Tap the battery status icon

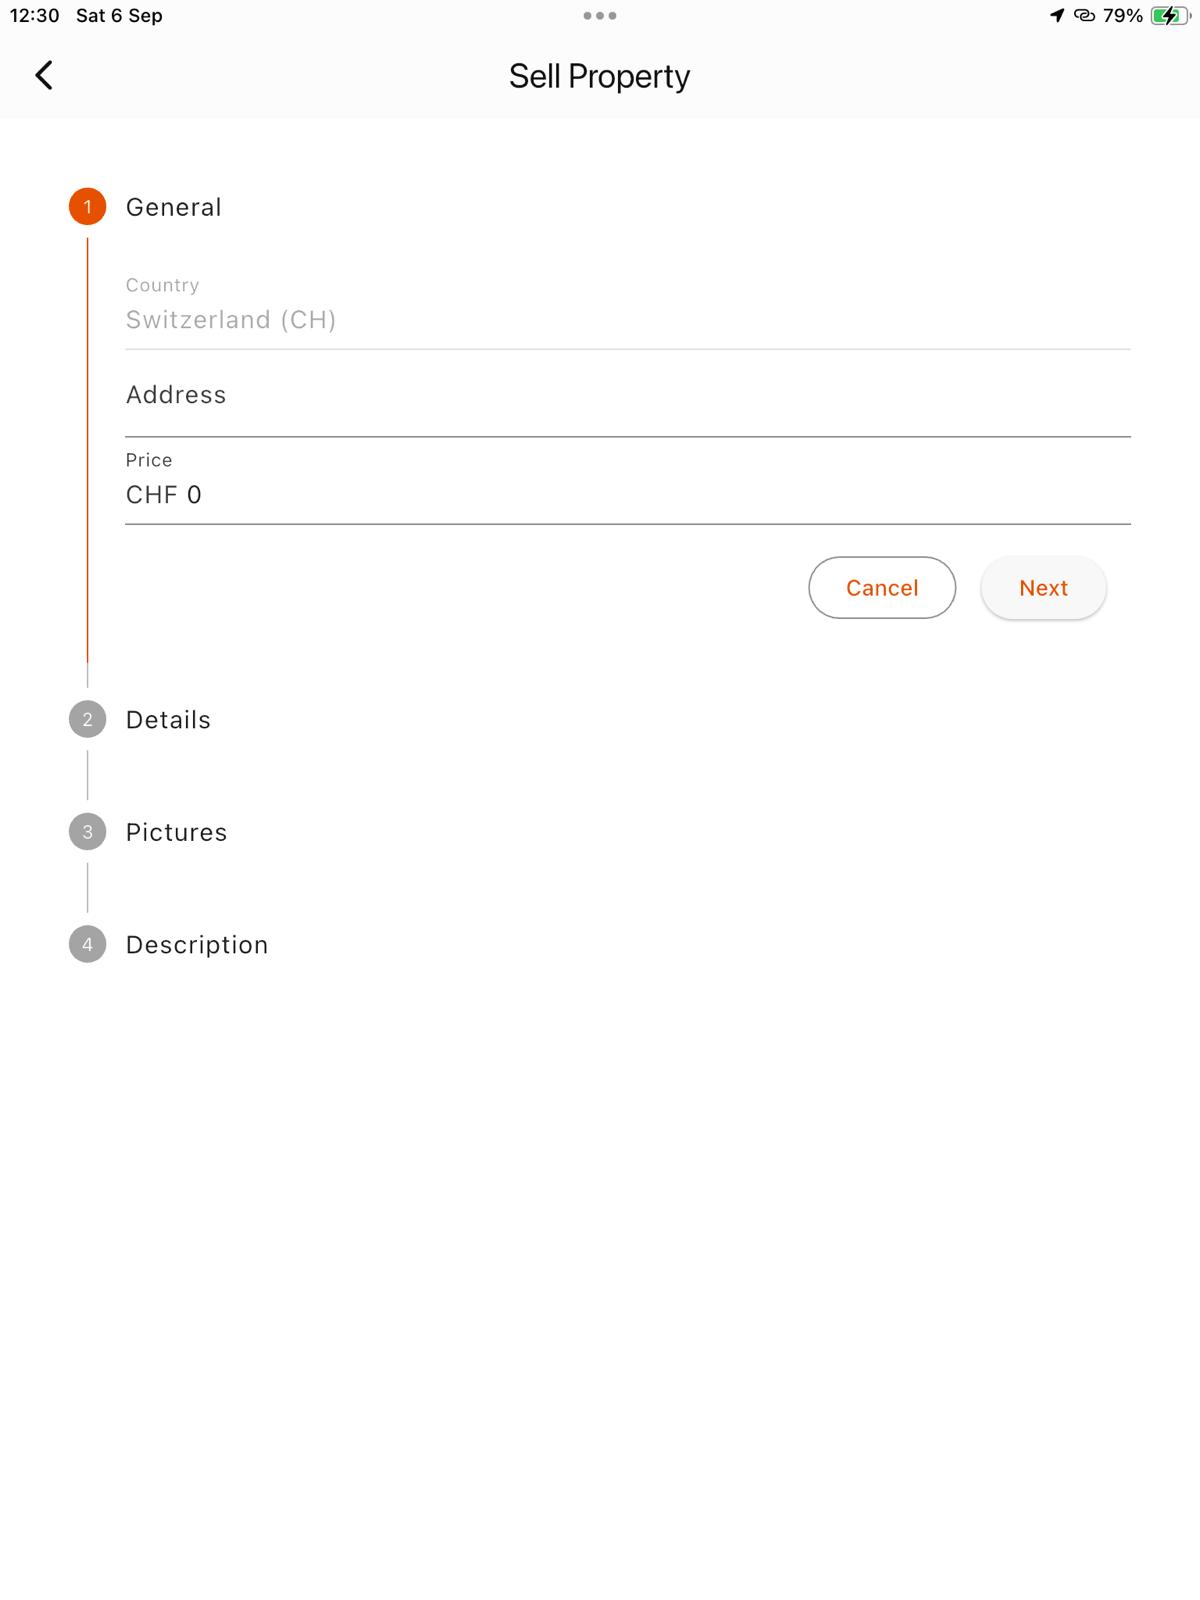tap(1169, 16)
